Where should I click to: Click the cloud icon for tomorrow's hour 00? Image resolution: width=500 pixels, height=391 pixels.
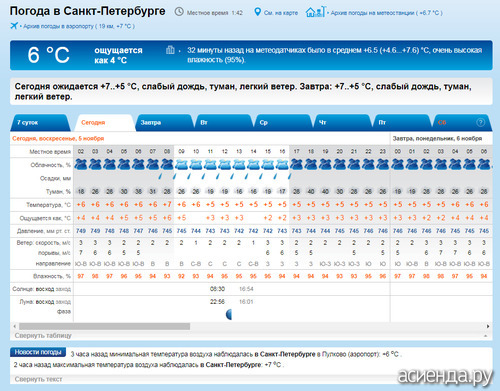pyautogui.click(x=398, y=164)
